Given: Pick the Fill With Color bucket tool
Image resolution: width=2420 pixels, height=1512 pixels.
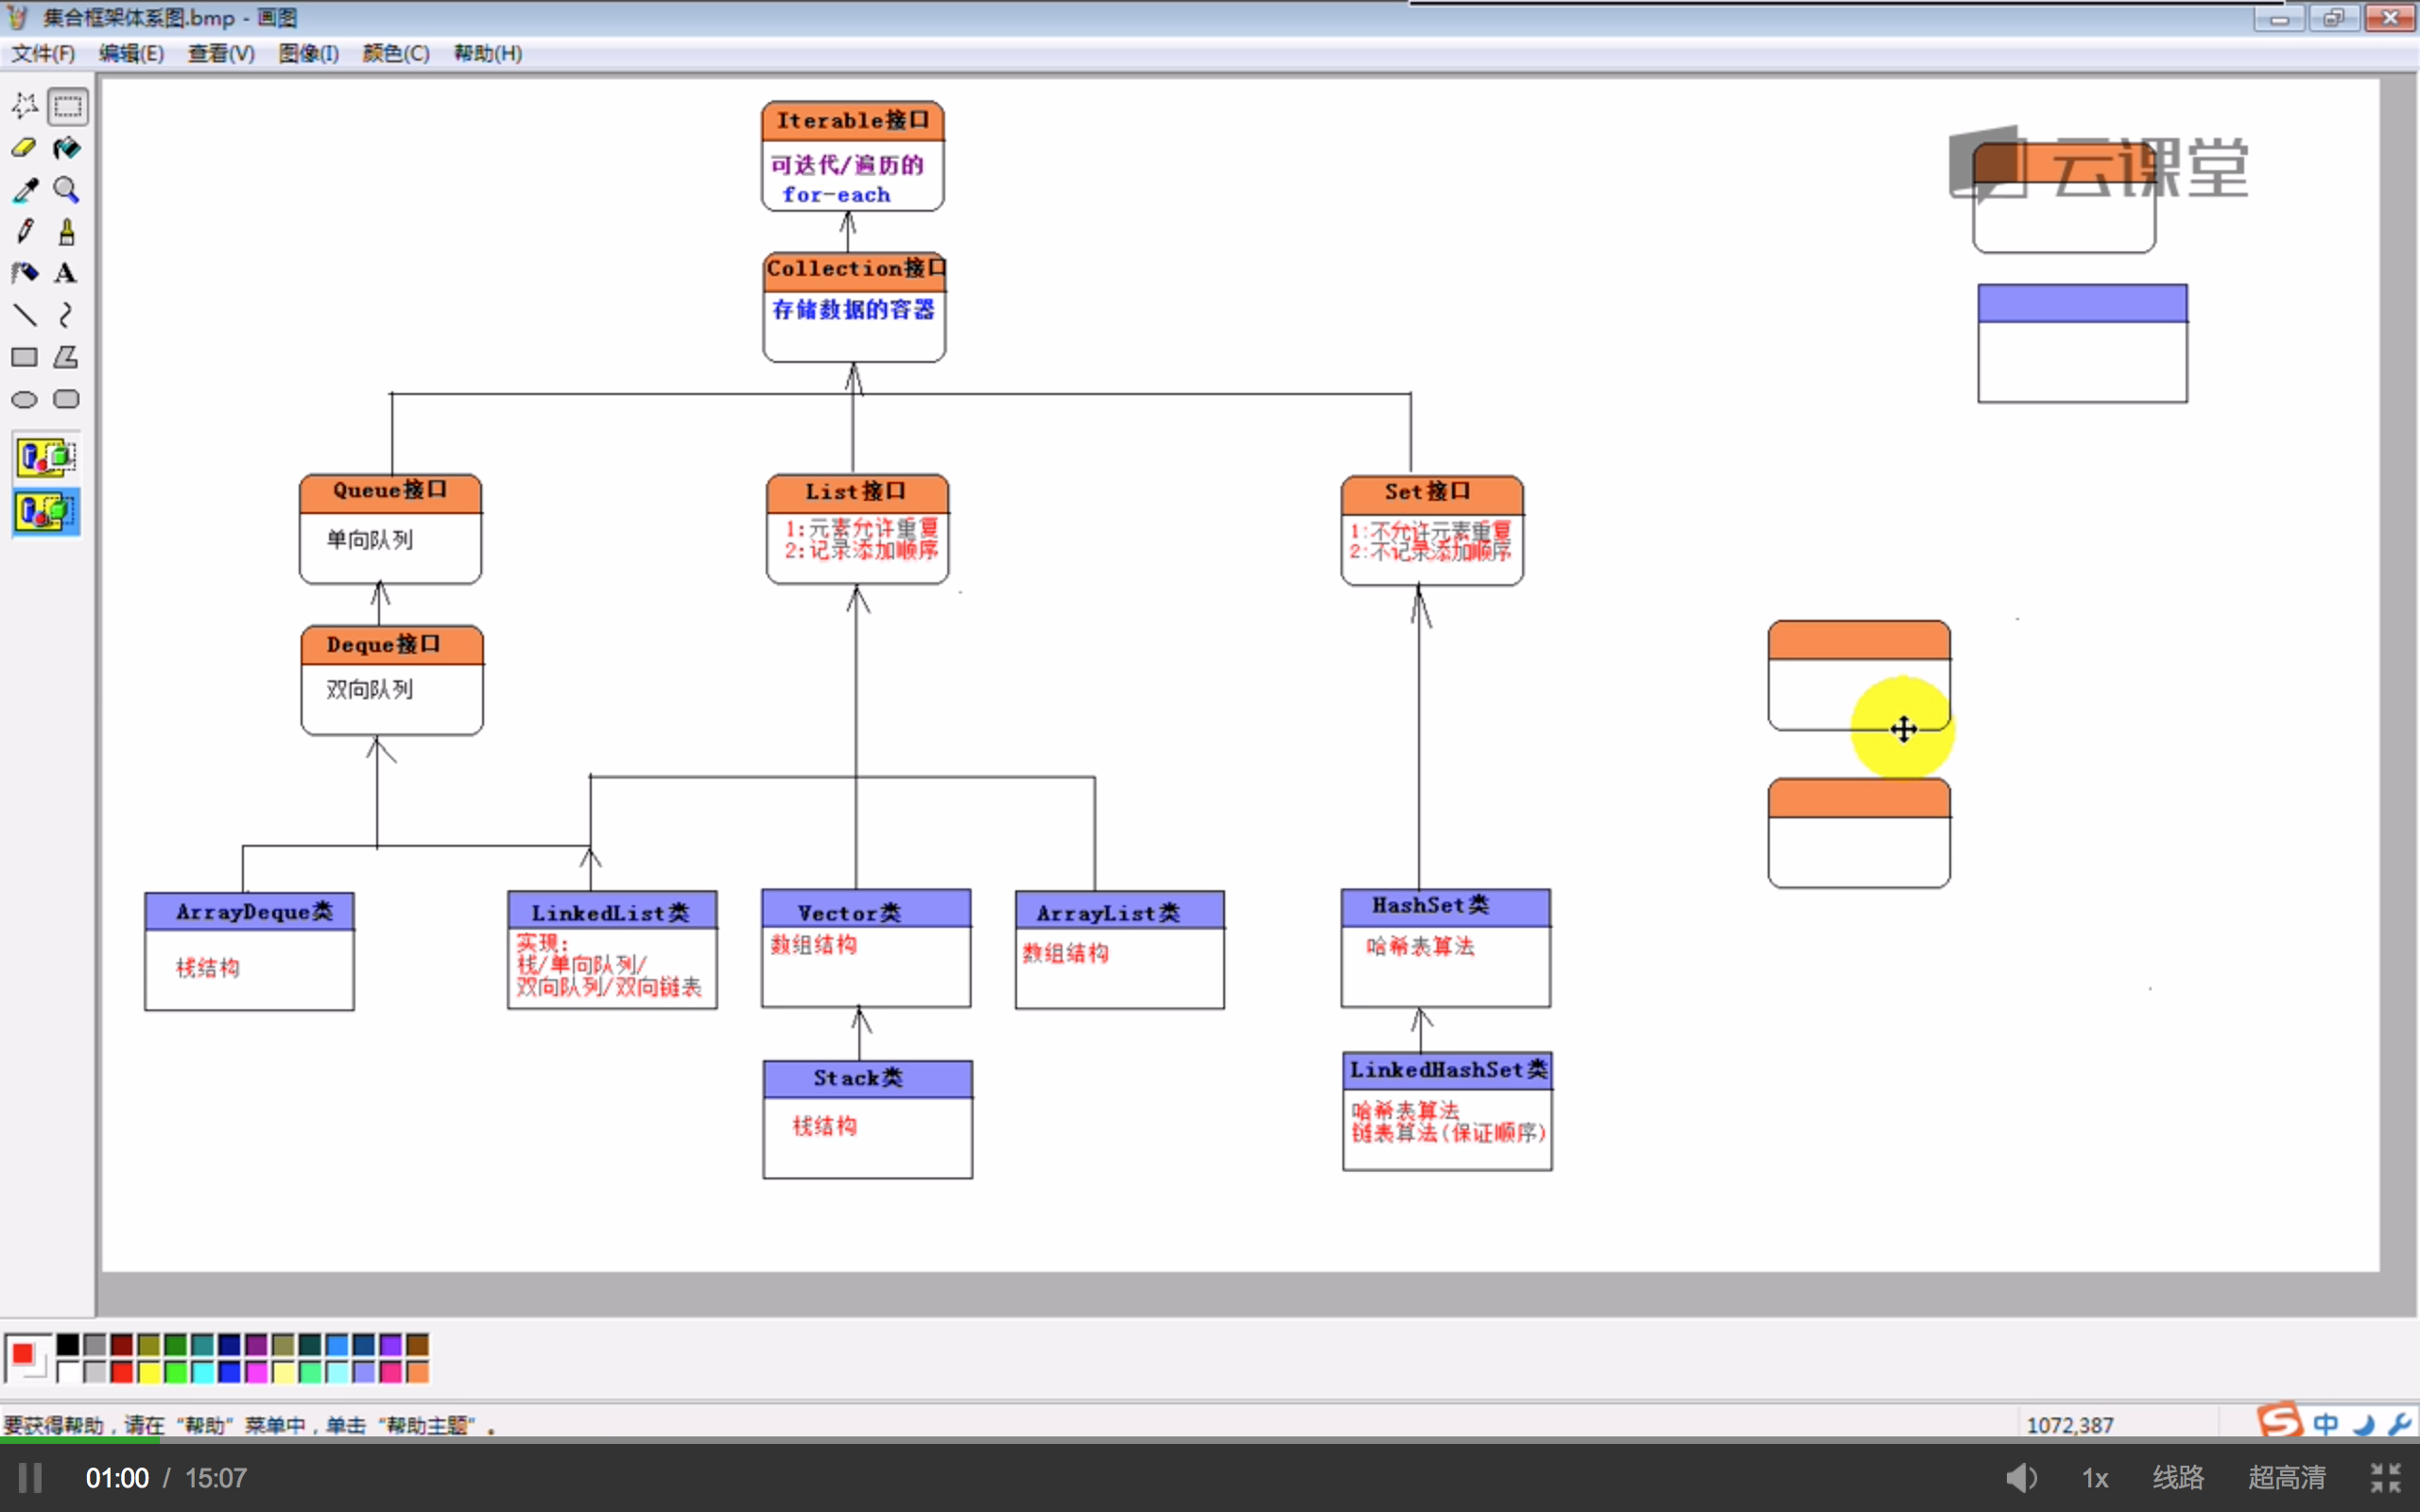Looking at the screenshot, I should [x=67, y=148].
